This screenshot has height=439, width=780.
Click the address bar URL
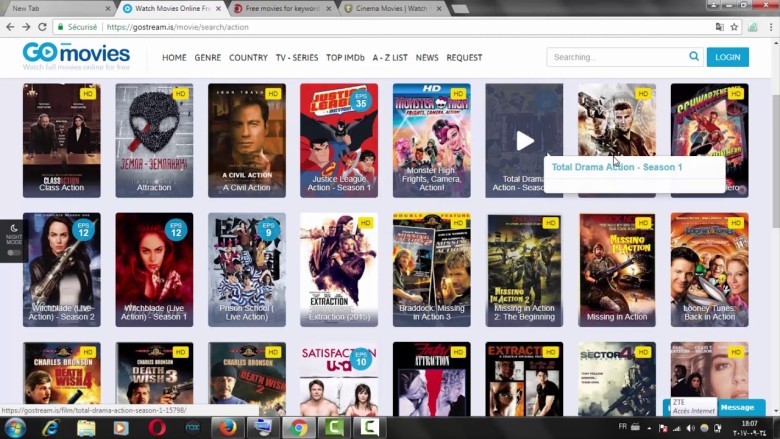(x=178, y=27)
